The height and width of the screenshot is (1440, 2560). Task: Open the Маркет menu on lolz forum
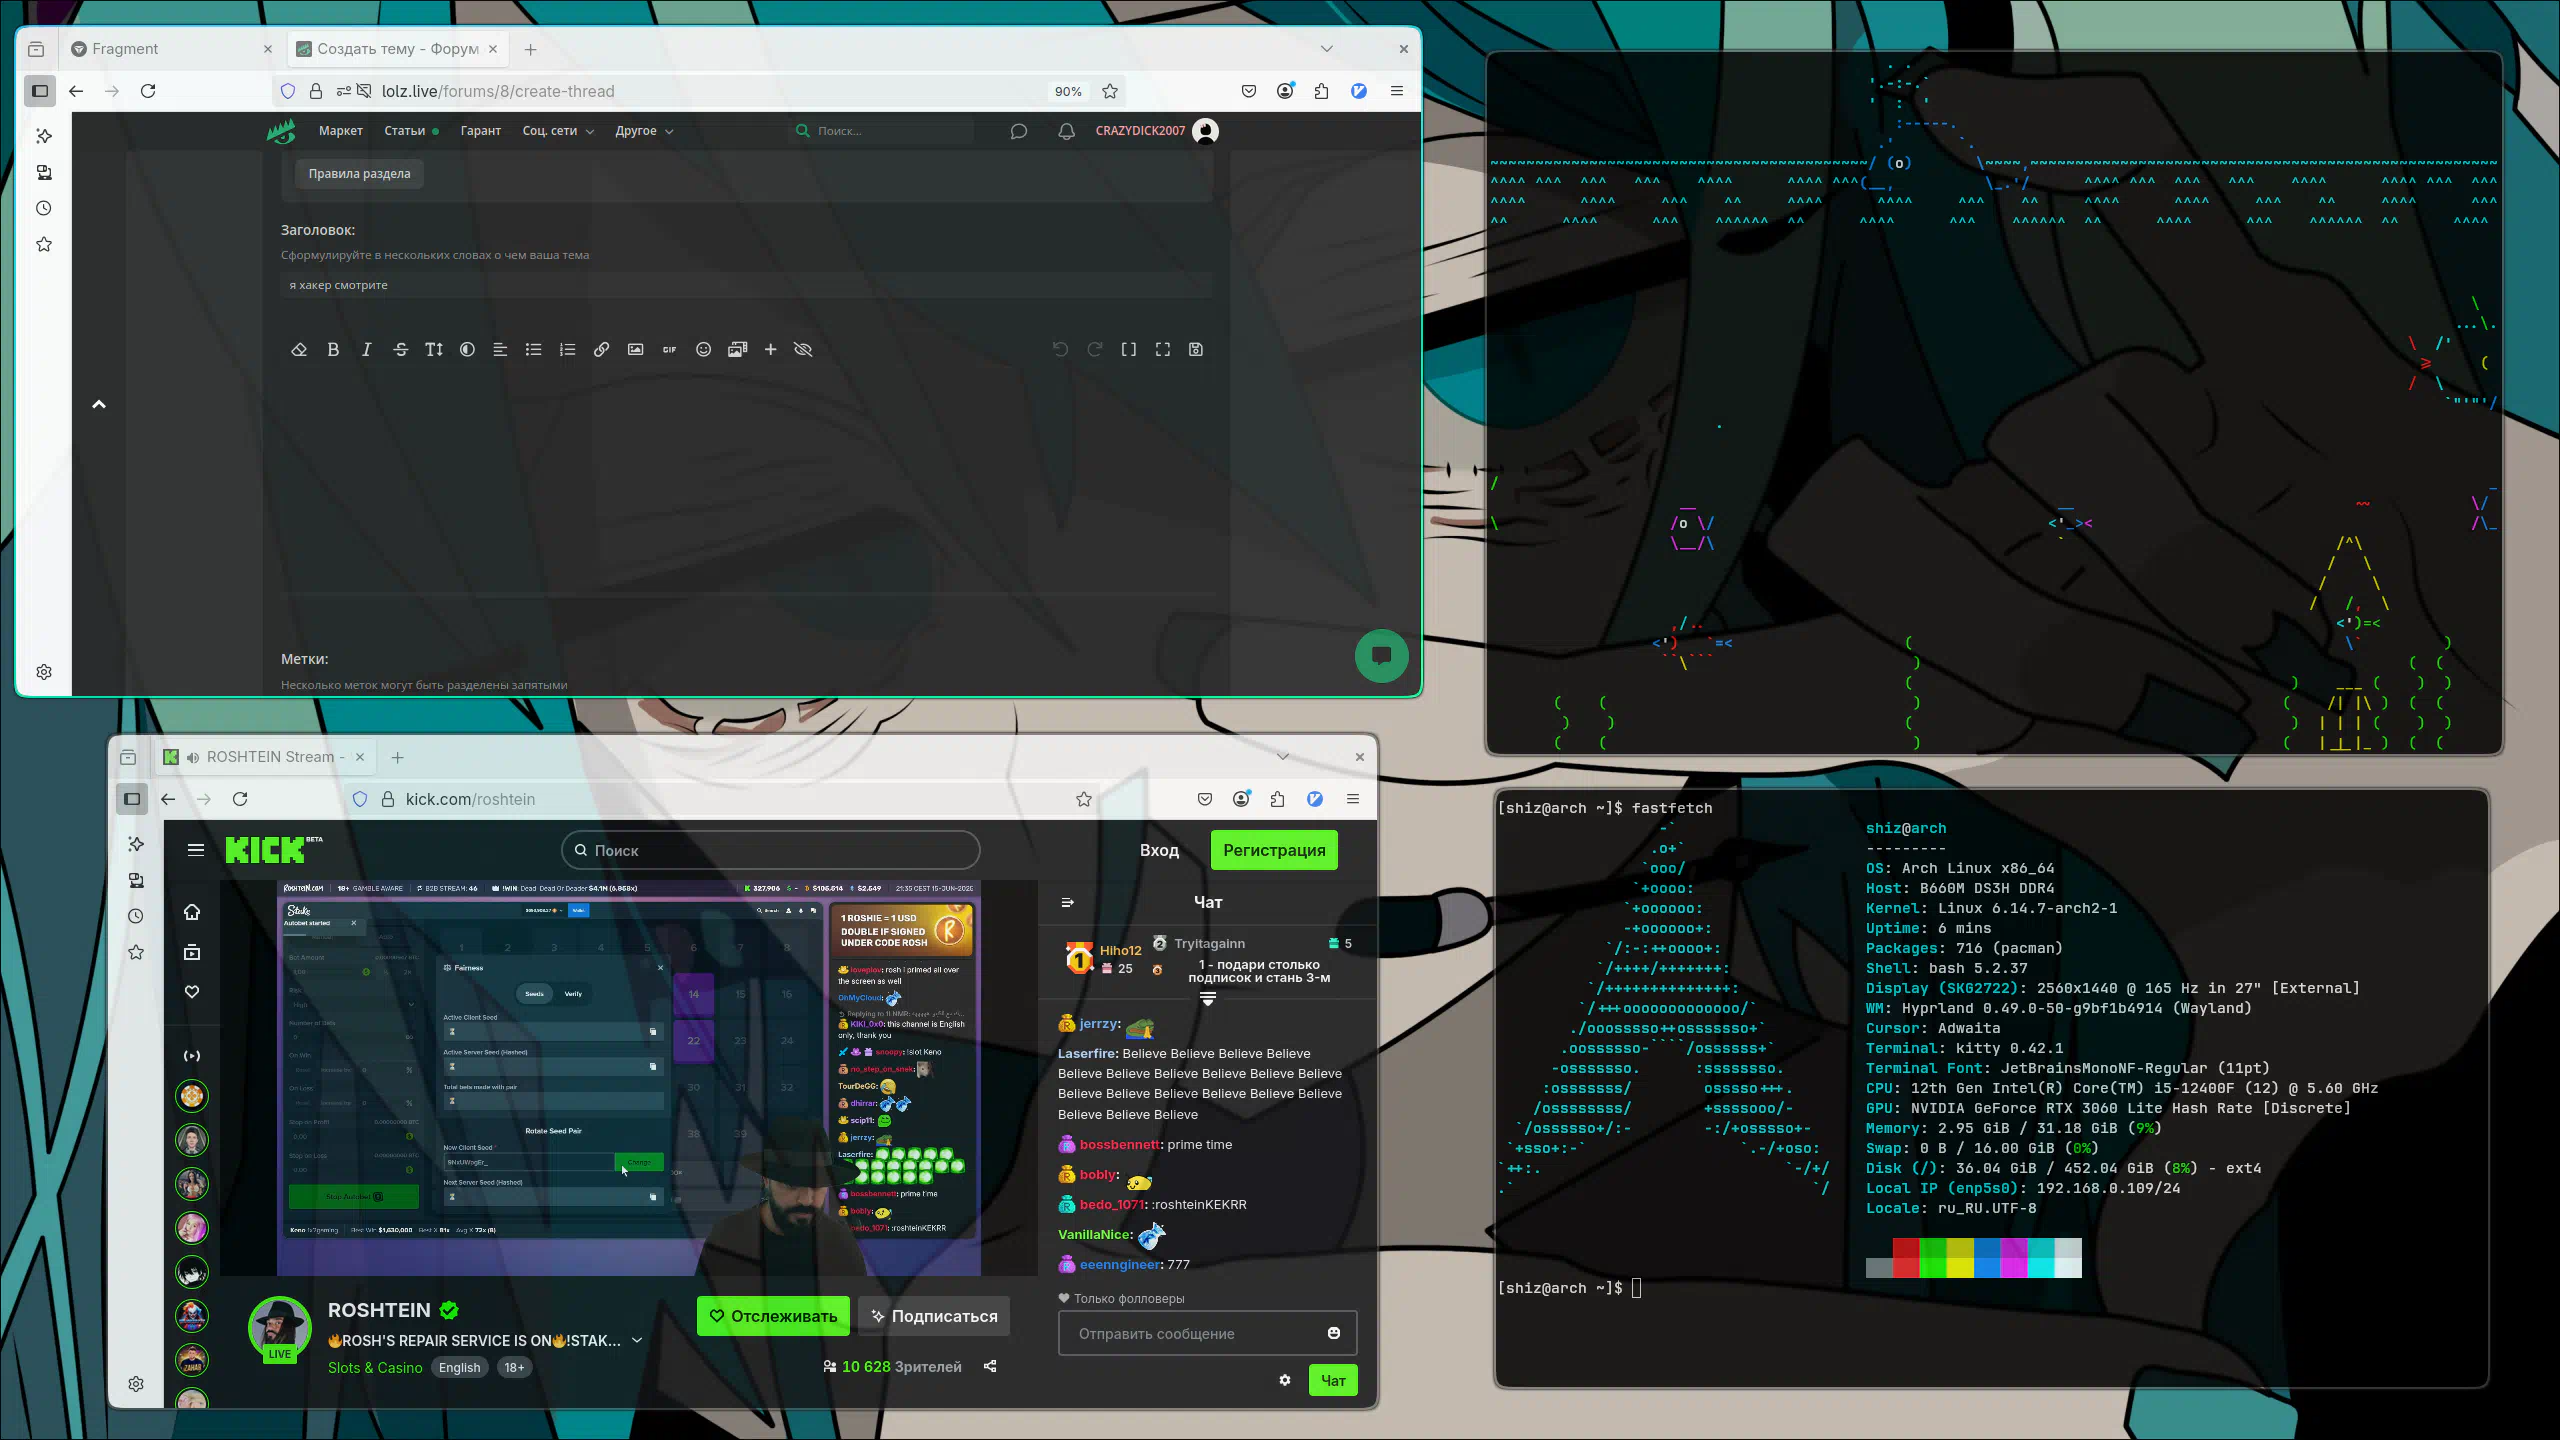[340, 131]
